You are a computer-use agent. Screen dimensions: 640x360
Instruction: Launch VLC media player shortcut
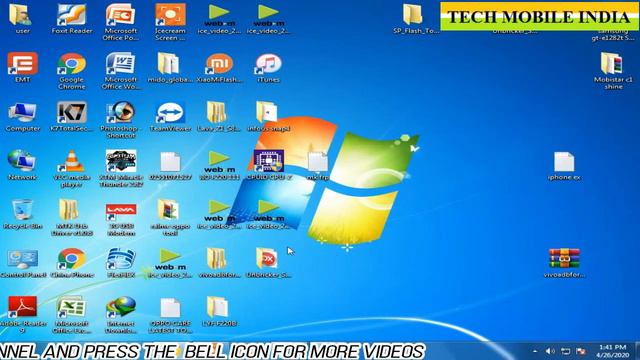(x=72, y=162)
